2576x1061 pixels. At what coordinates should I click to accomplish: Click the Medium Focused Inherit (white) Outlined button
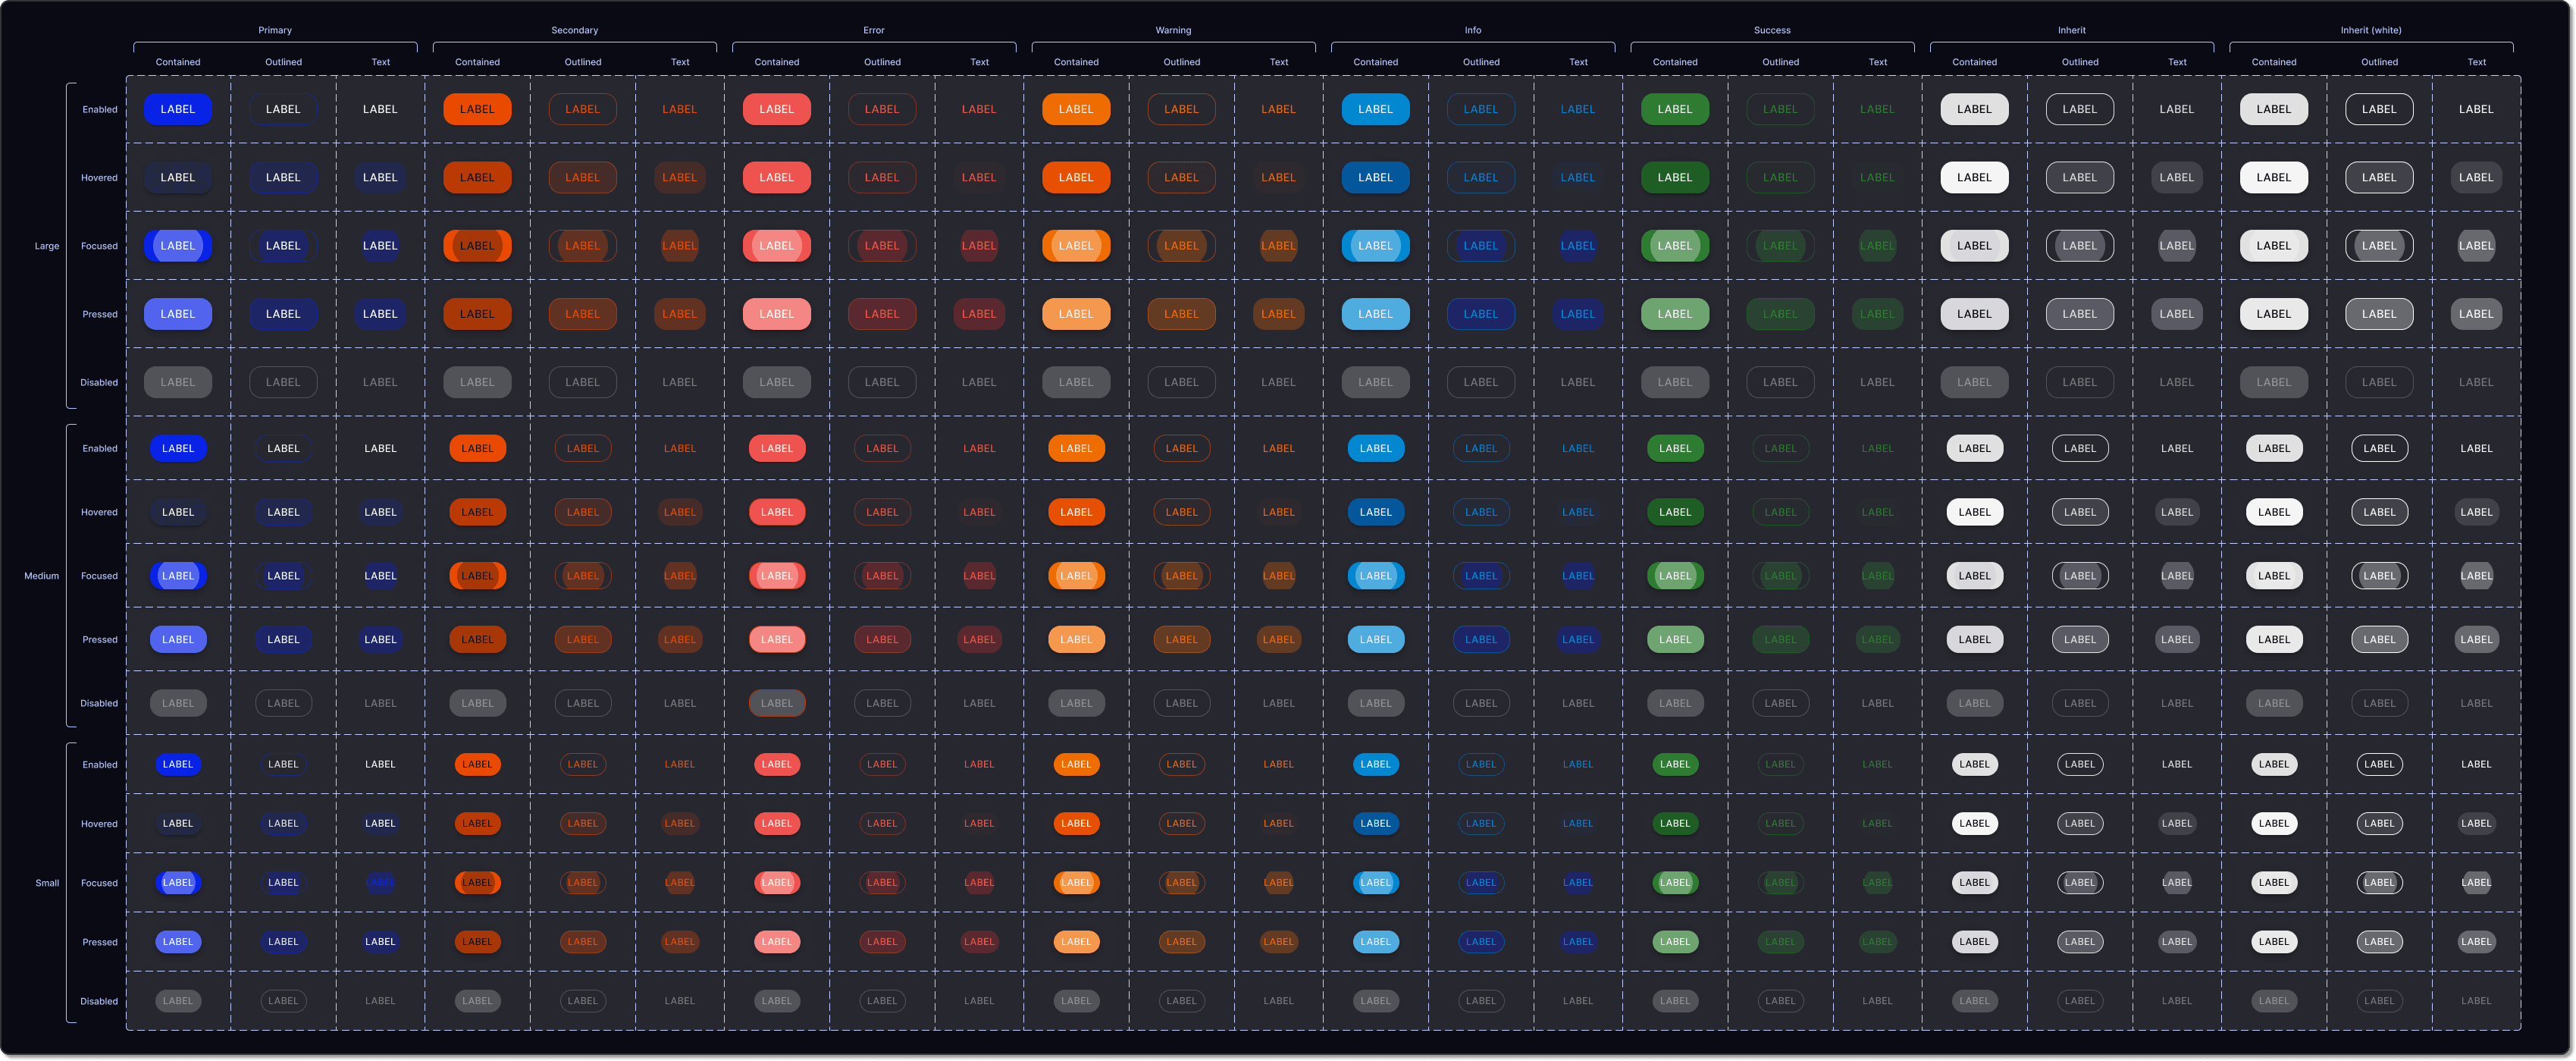pos(2379,575)
